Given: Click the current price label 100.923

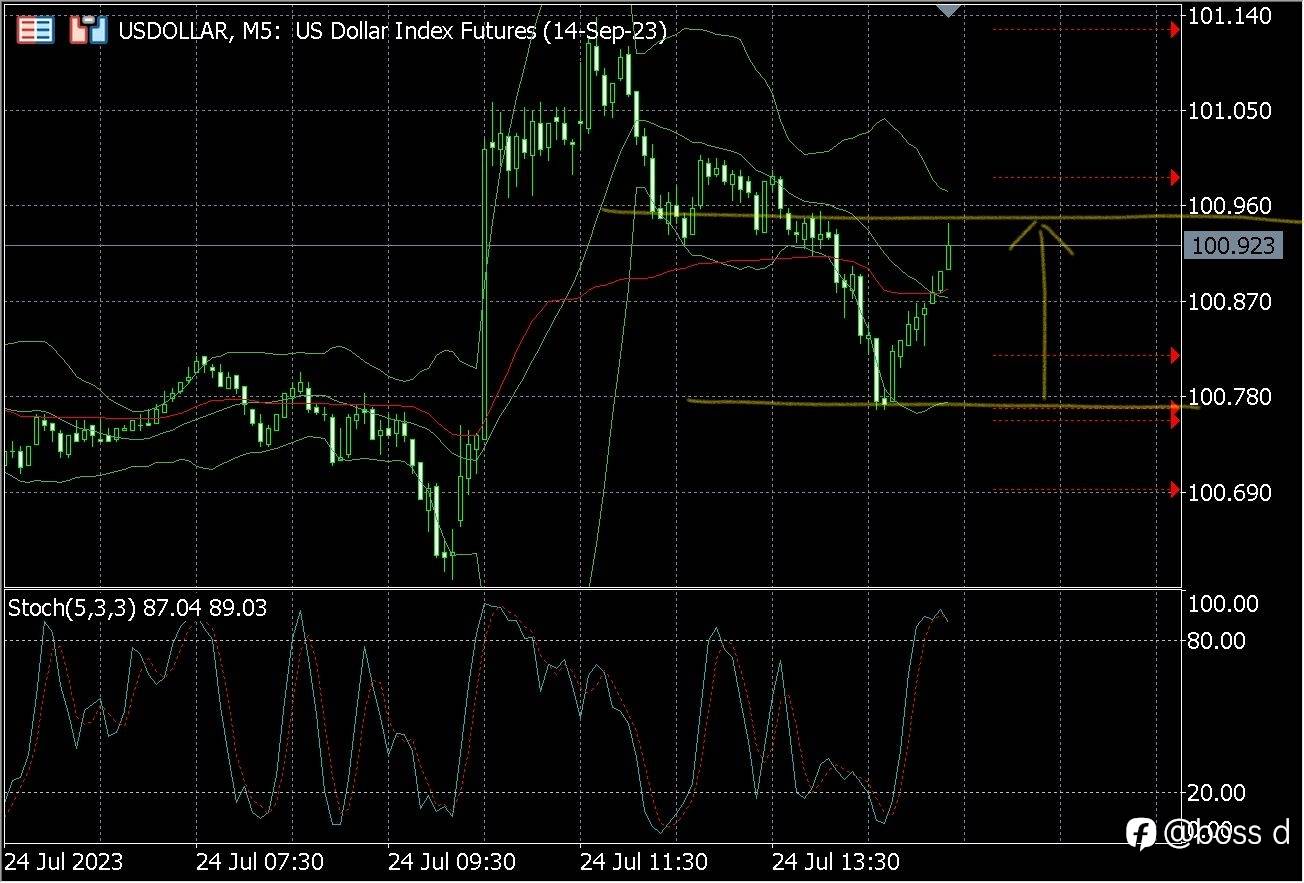Looking at the screenshot, I should [x=1232, y=245].
